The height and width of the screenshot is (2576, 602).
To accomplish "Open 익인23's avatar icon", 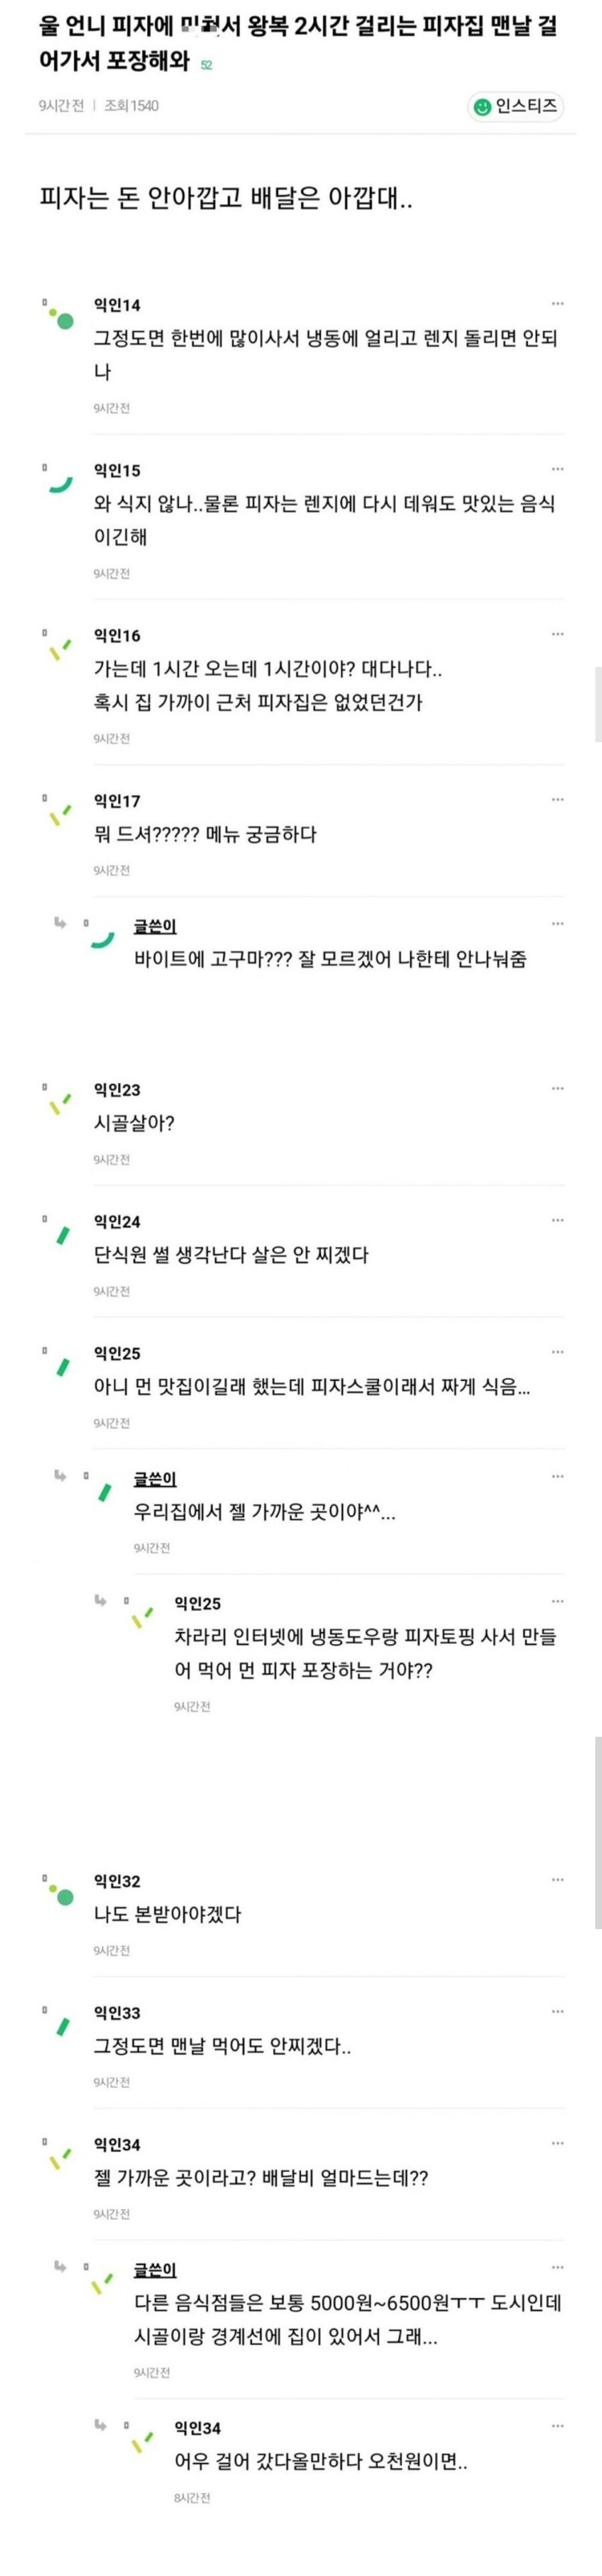I will 61,1105.
